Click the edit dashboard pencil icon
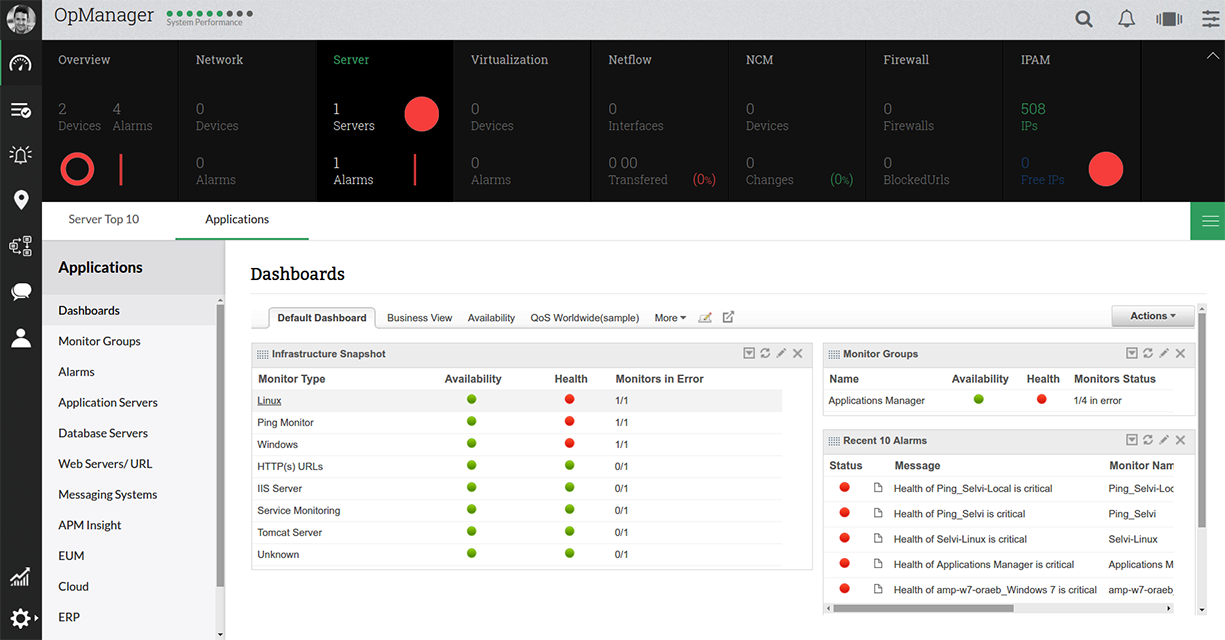Screen dimensions: 1225x640 705,317
